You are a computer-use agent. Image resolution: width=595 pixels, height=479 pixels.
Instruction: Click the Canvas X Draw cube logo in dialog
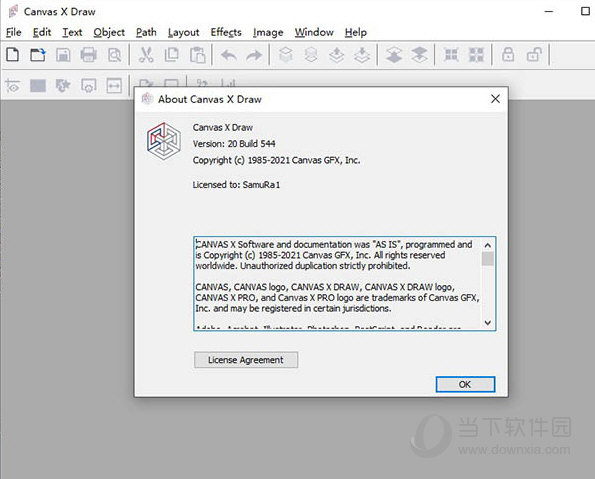click(x=164, y=141)
